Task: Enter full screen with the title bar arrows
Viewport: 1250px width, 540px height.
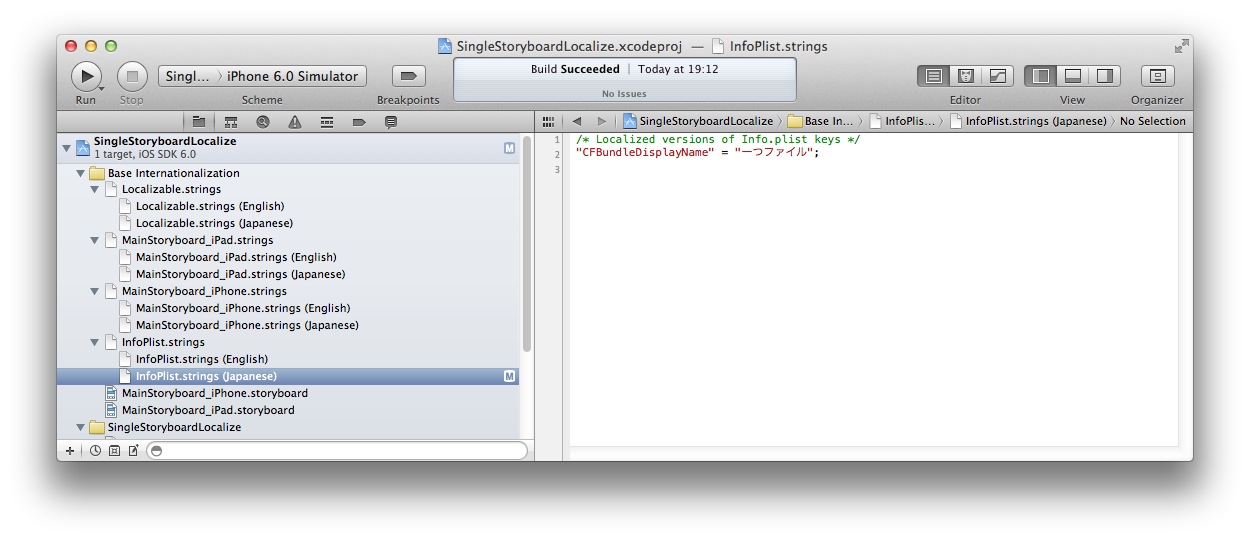Action: click(x=1181, y=46)
